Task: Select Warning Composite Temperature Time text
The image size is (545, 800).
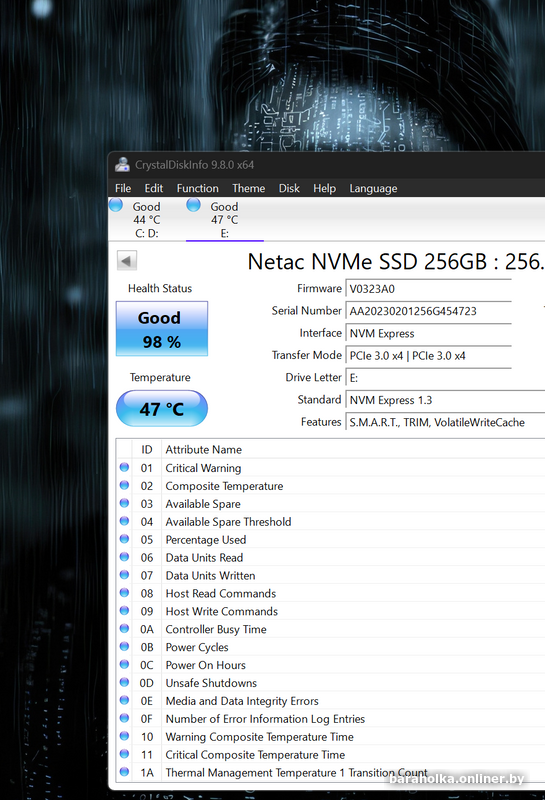Action: coord(259,737)
